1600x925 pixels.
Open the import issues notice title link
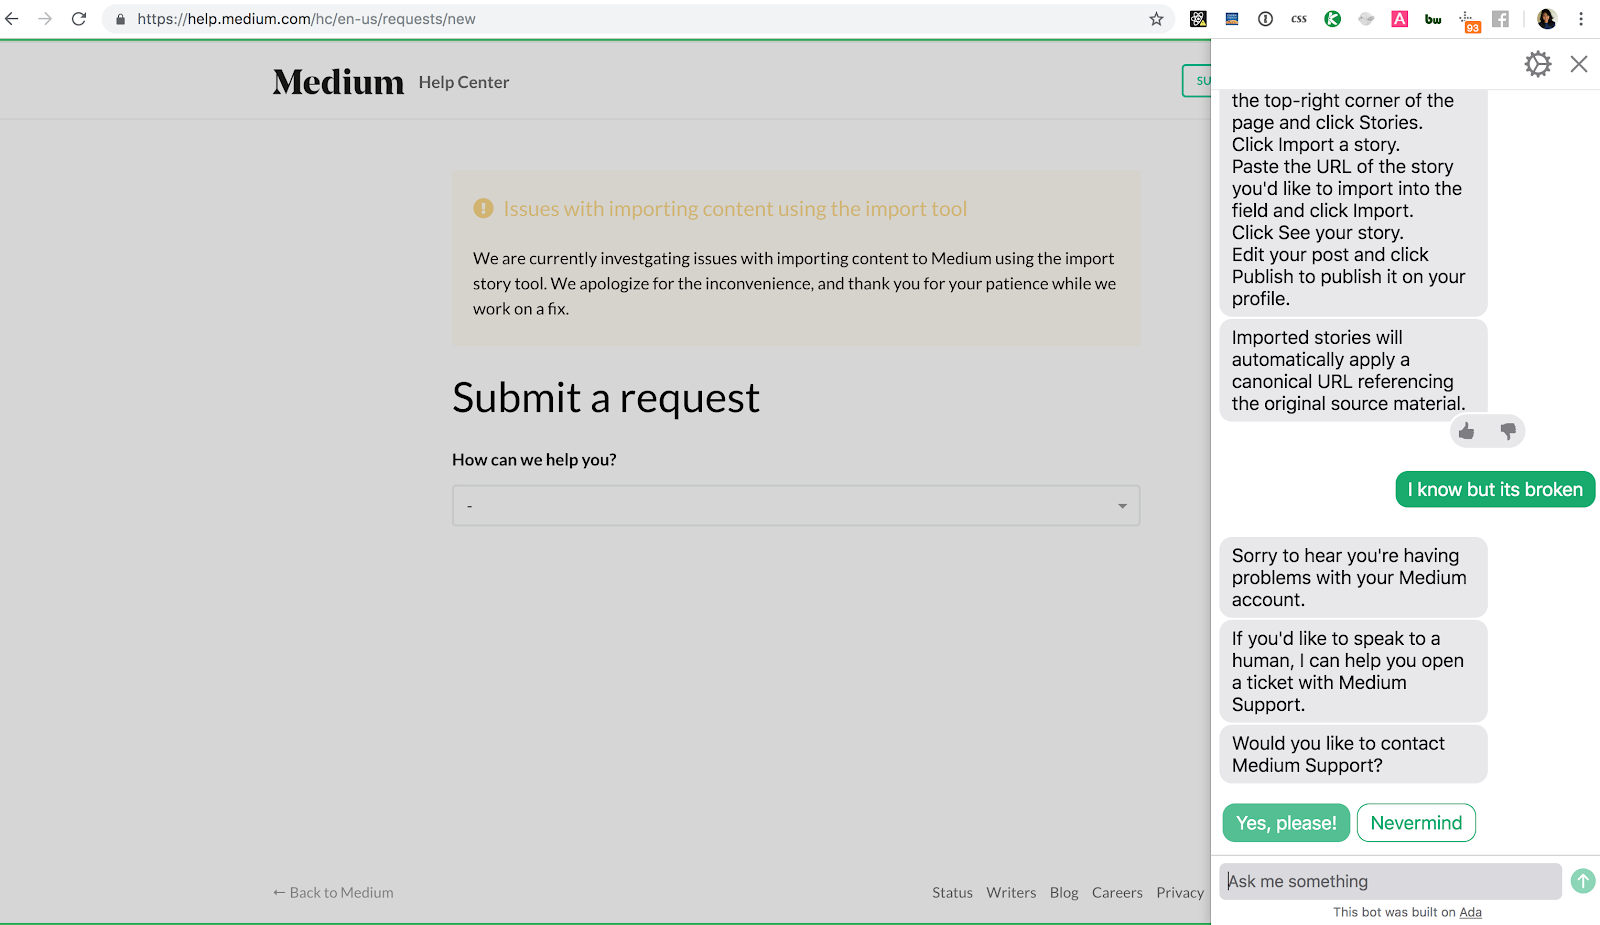[x=735, y=209]
